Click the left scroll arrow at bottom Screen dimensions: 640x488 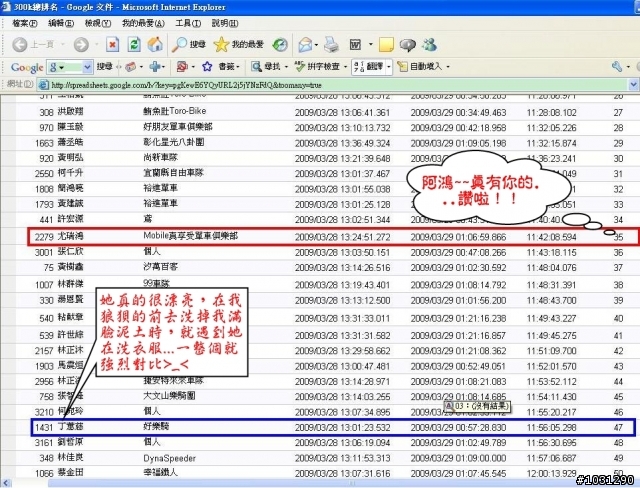(x=6, y=484)
